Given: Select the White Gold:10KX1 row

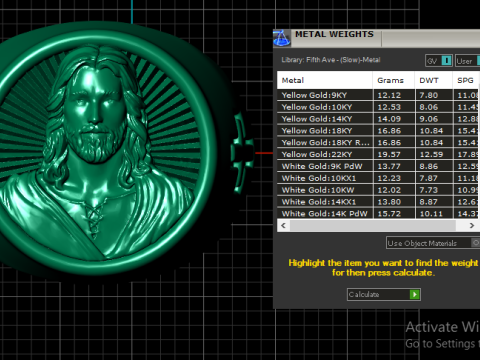Looking at the screenshot, I should tap(378, 178).
